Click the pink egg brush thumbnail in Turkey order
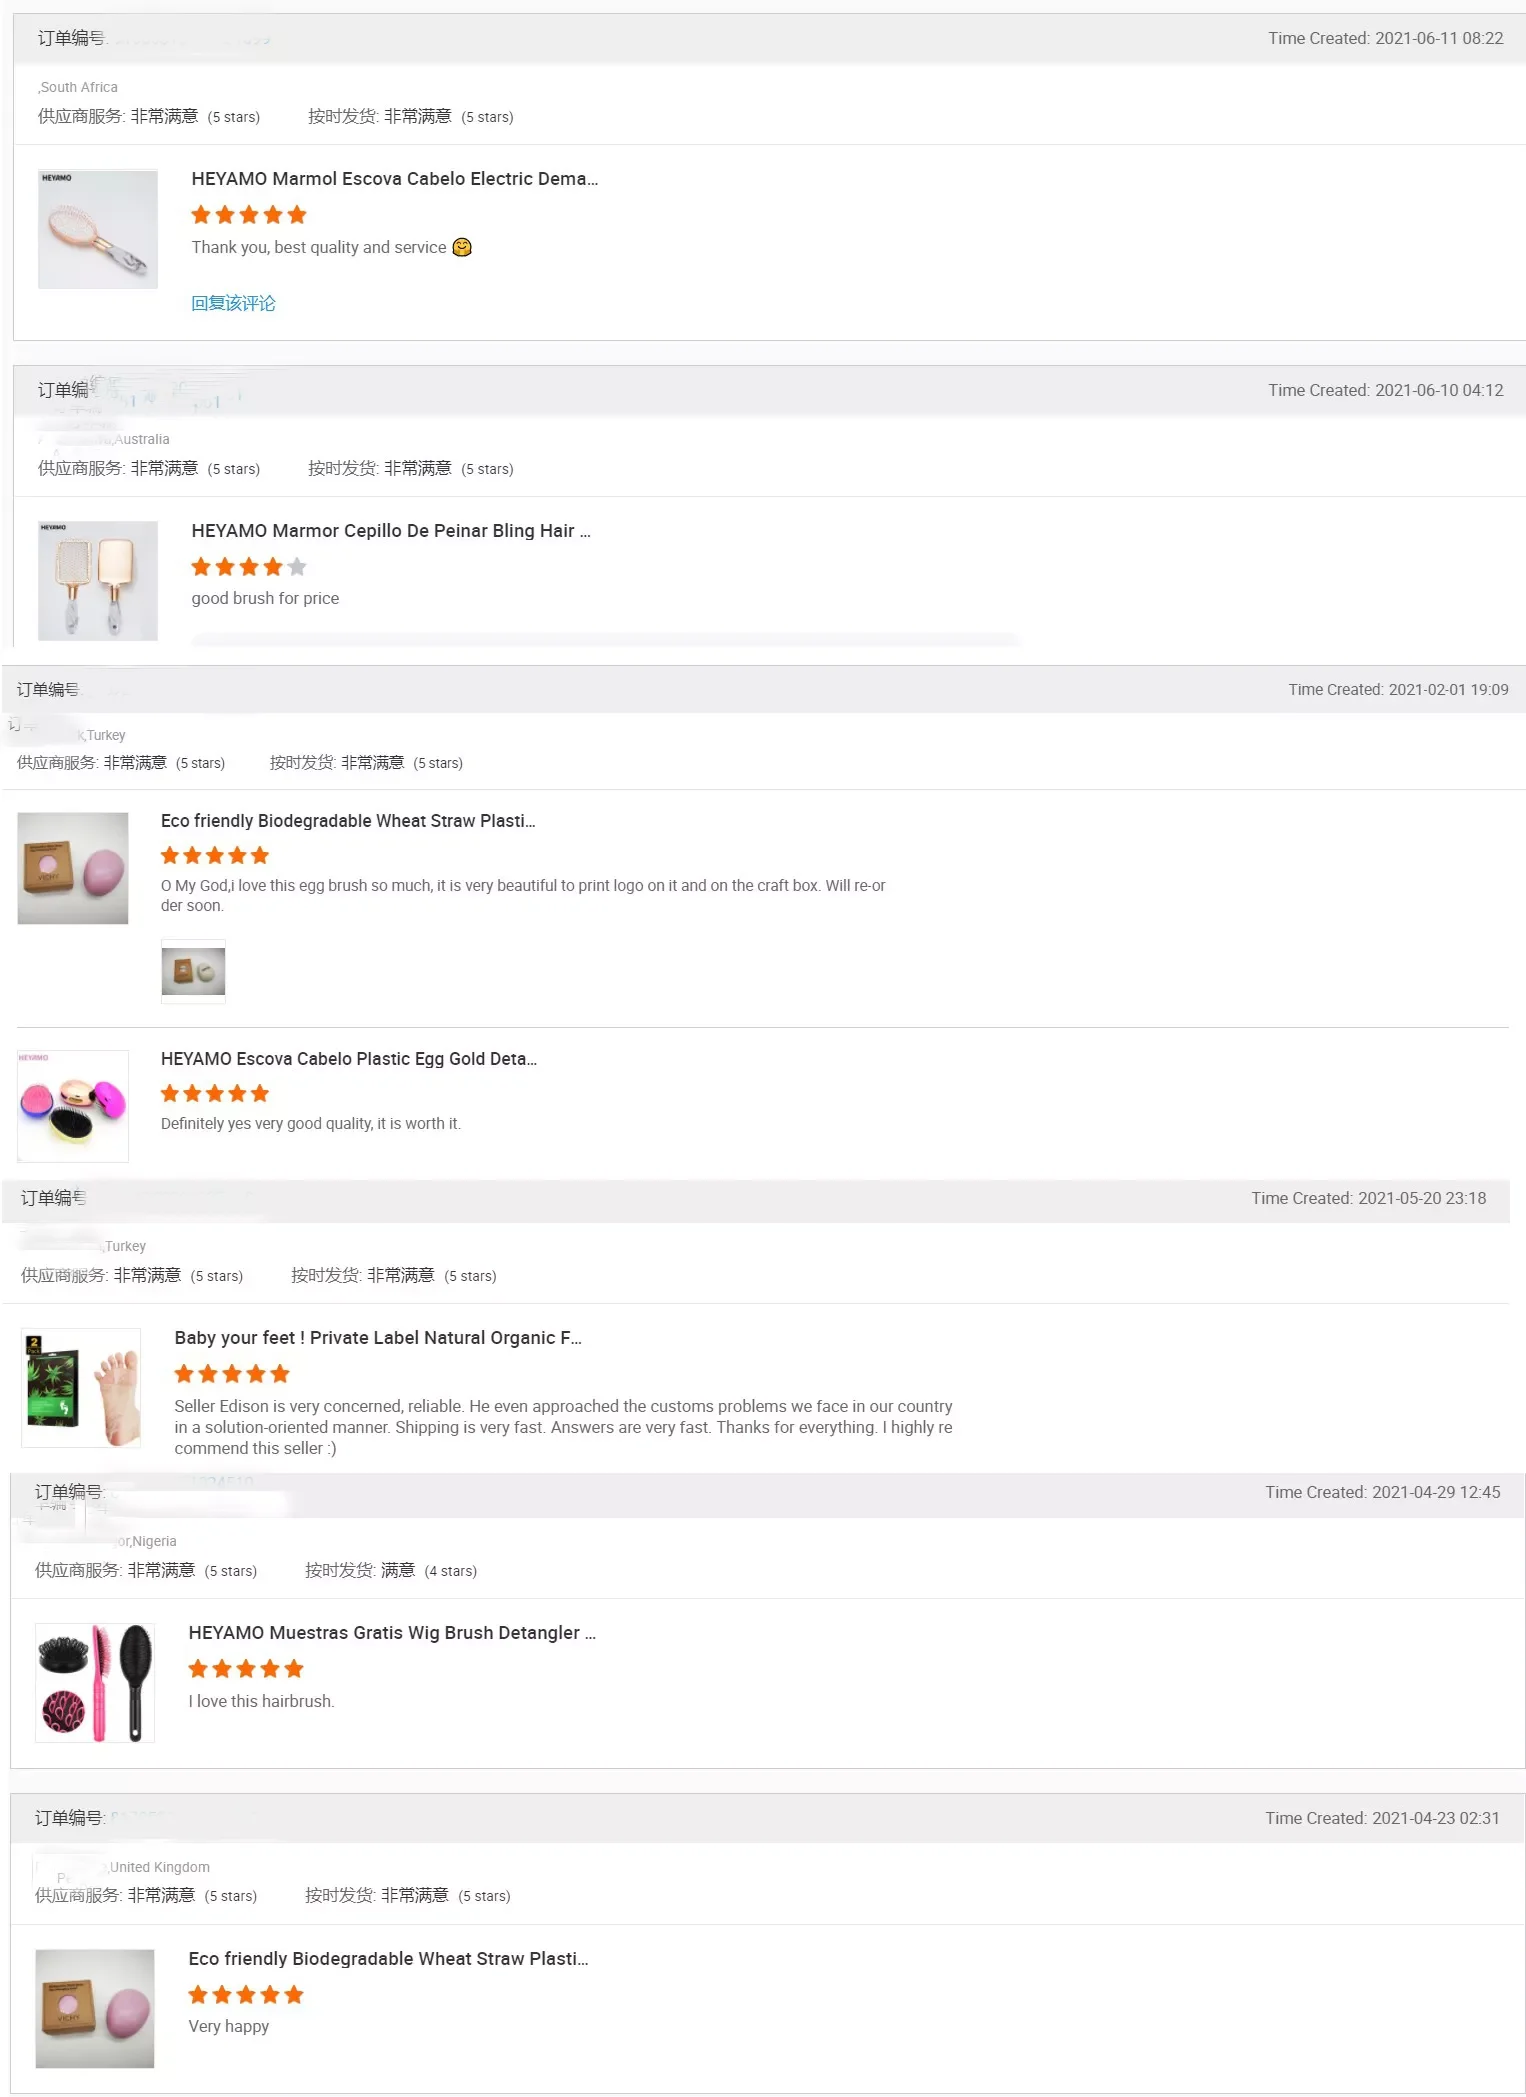 click(73, 868)
